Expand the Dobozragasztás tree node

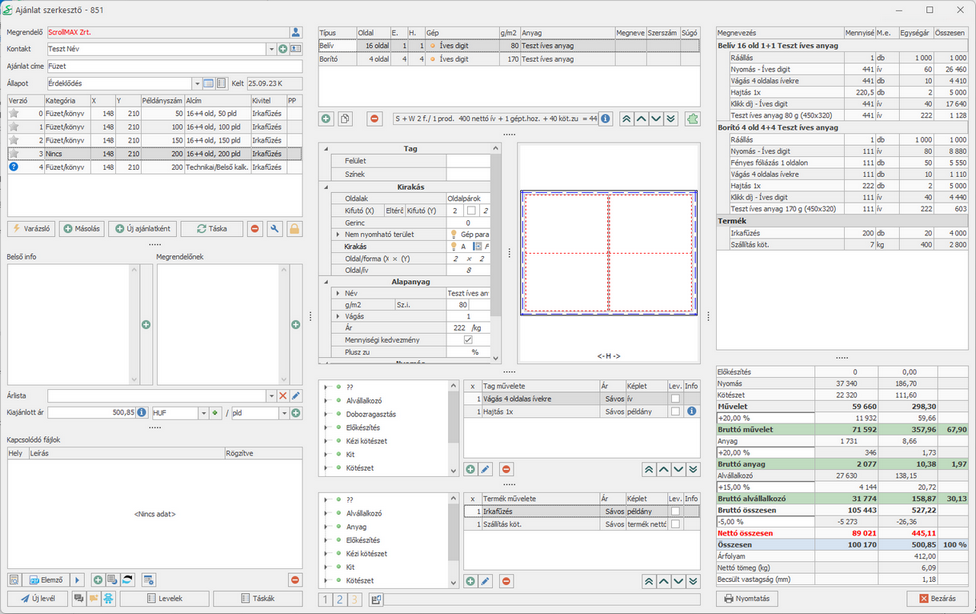[325, 412]
